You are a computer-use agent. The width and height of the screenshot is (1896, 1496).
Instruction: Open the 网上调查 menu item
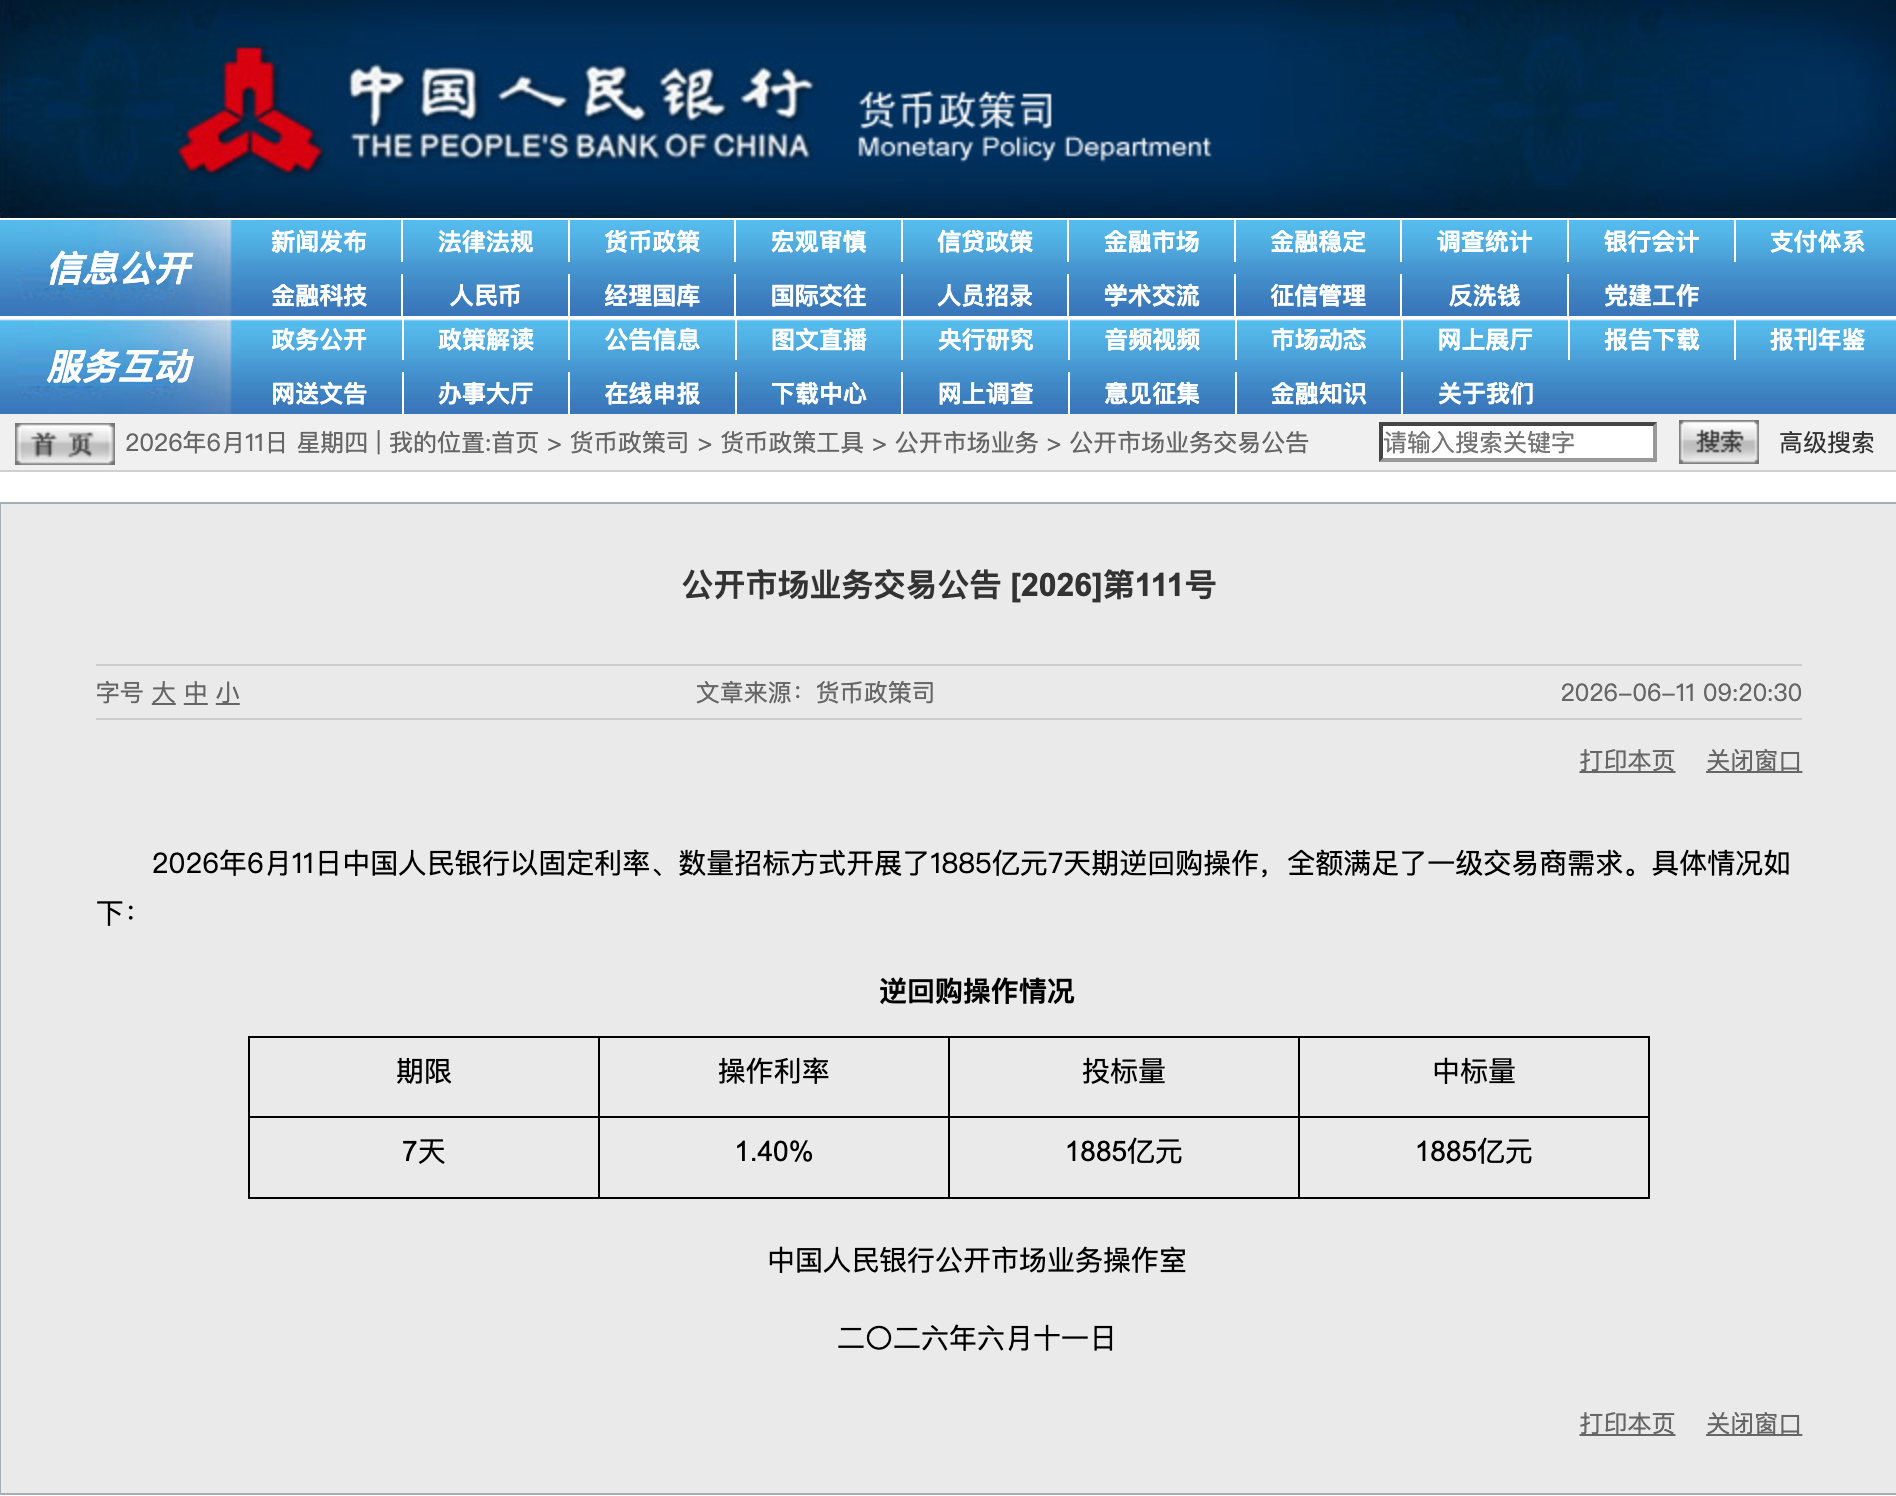[985, 394]
